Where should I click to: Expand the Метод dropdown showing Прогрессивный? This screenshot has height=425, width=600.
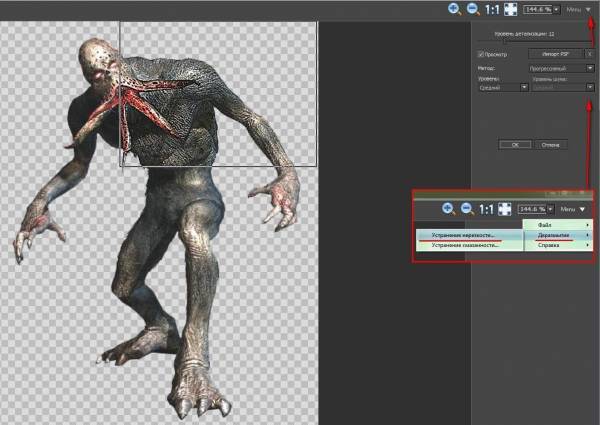(560, 69)
